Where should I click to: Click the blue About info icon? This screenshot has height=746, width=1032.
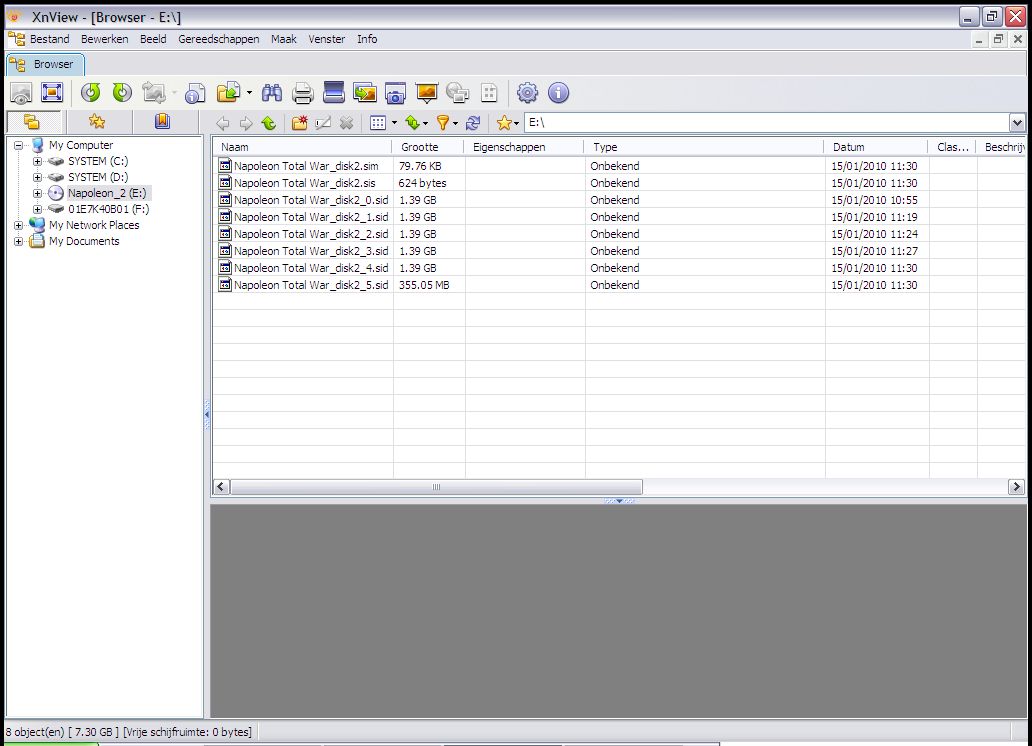coord(558,93)
